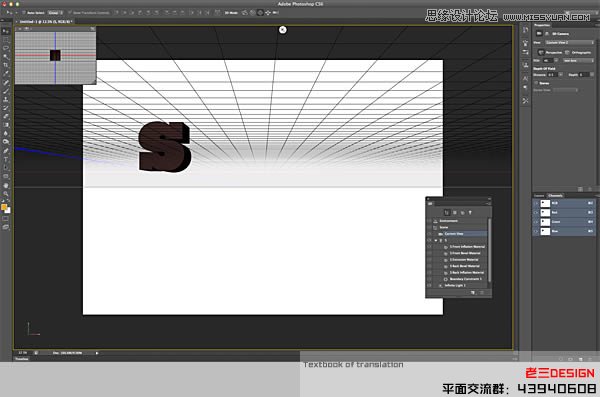
Task: Select the Pen tool
Action: [6, 151]
